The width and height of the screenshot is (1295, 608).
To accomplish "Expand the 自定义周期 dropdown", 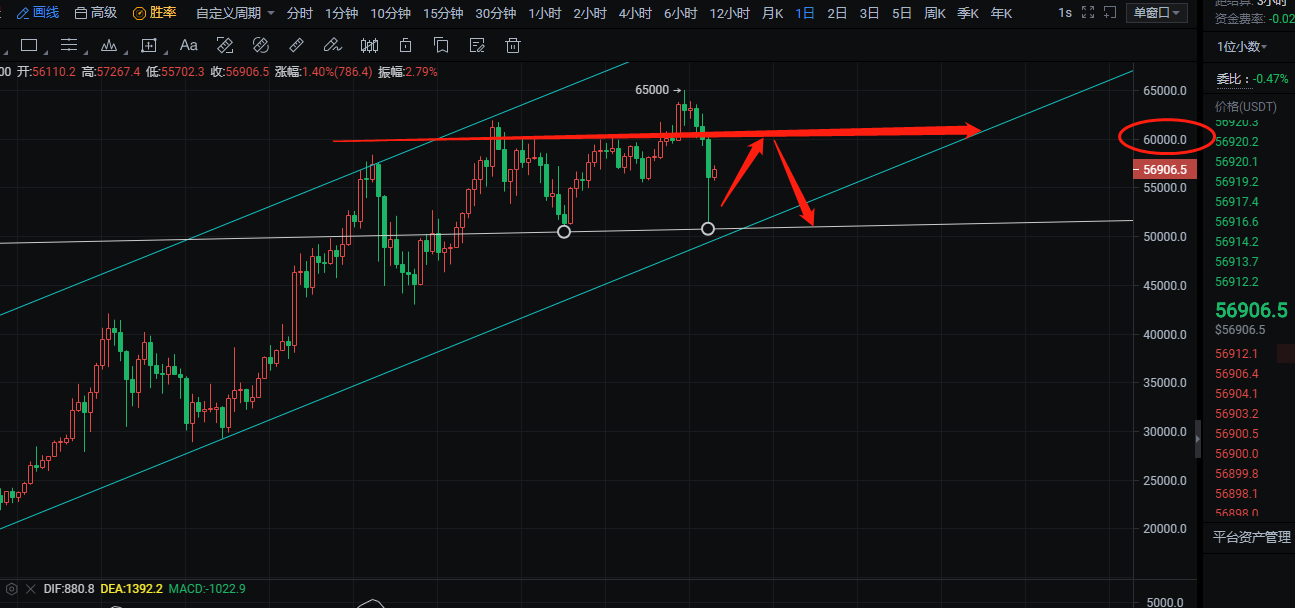I will click(x=235, y=13).
